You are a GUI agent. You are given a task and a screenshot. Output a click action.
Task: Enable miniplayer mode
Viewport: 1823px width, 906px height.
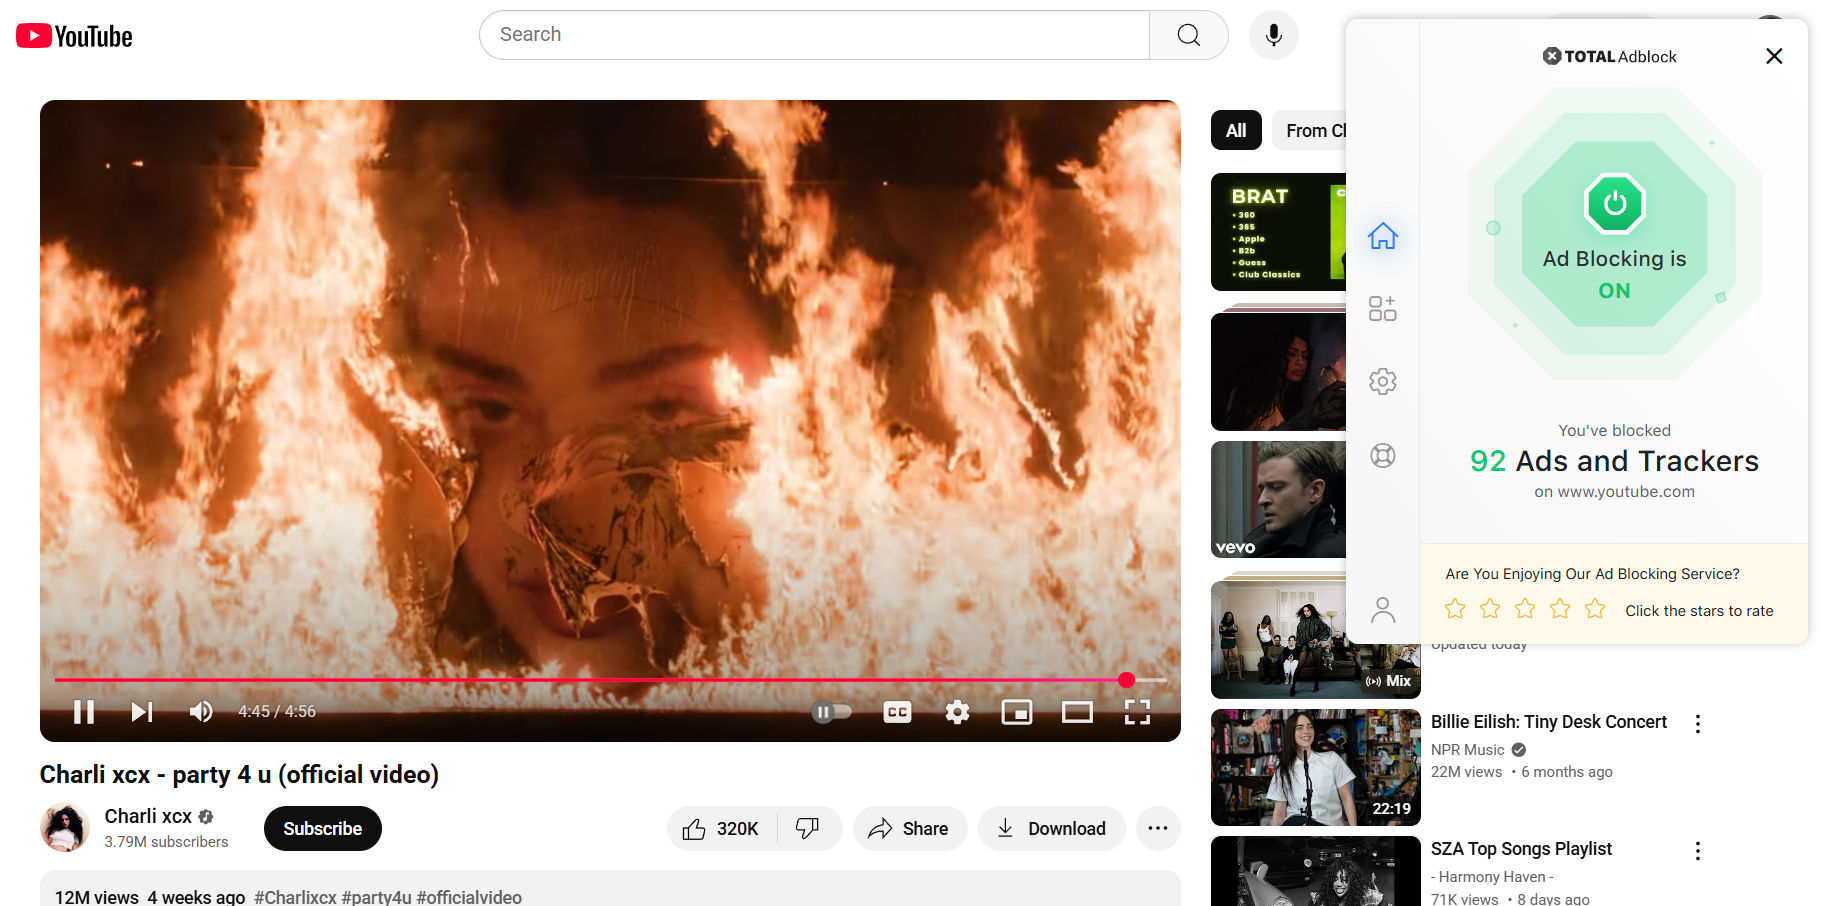[x=1017, y=711]
